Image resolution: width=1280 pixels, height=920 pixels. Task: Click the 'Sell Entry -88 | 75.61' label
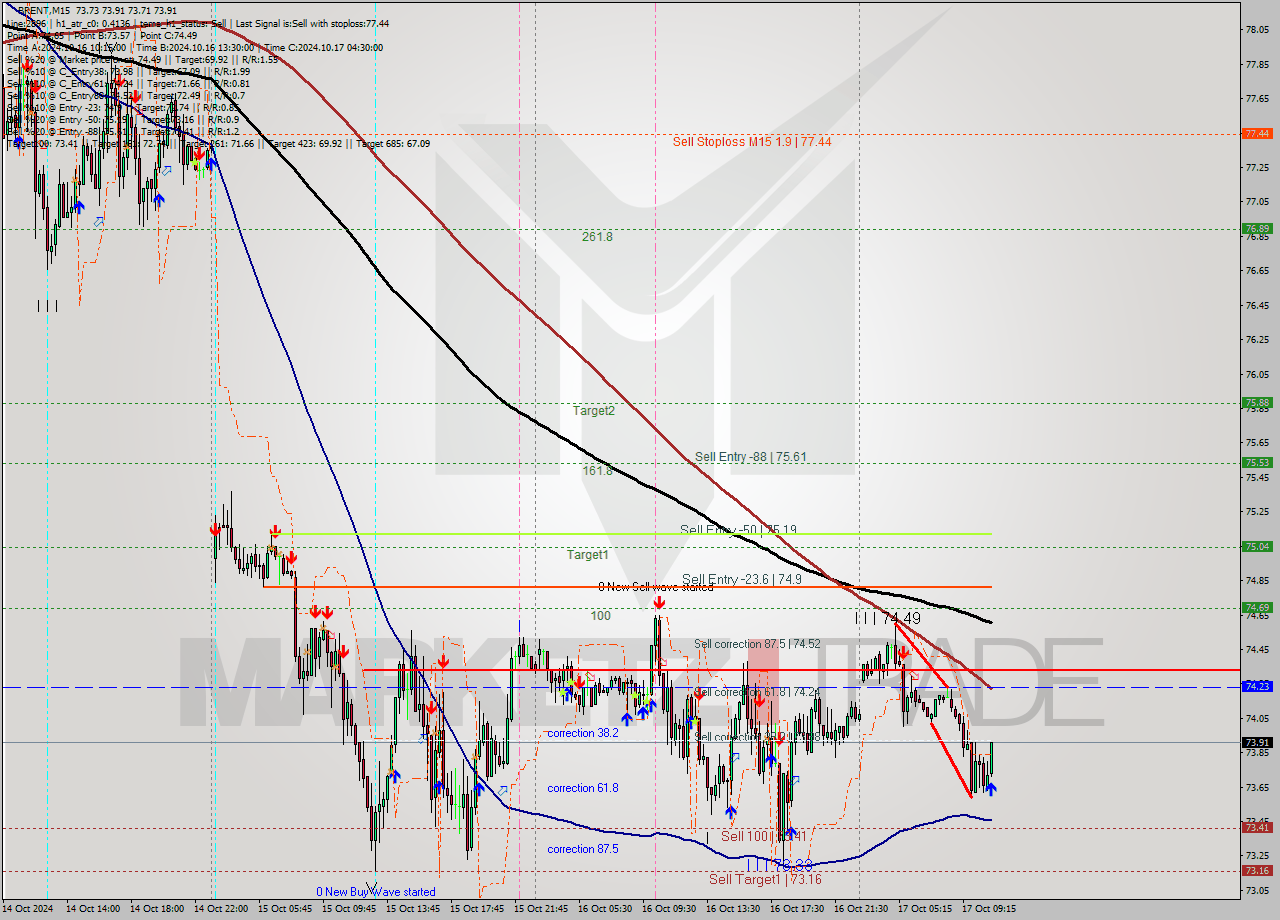(x=751, y=457)
